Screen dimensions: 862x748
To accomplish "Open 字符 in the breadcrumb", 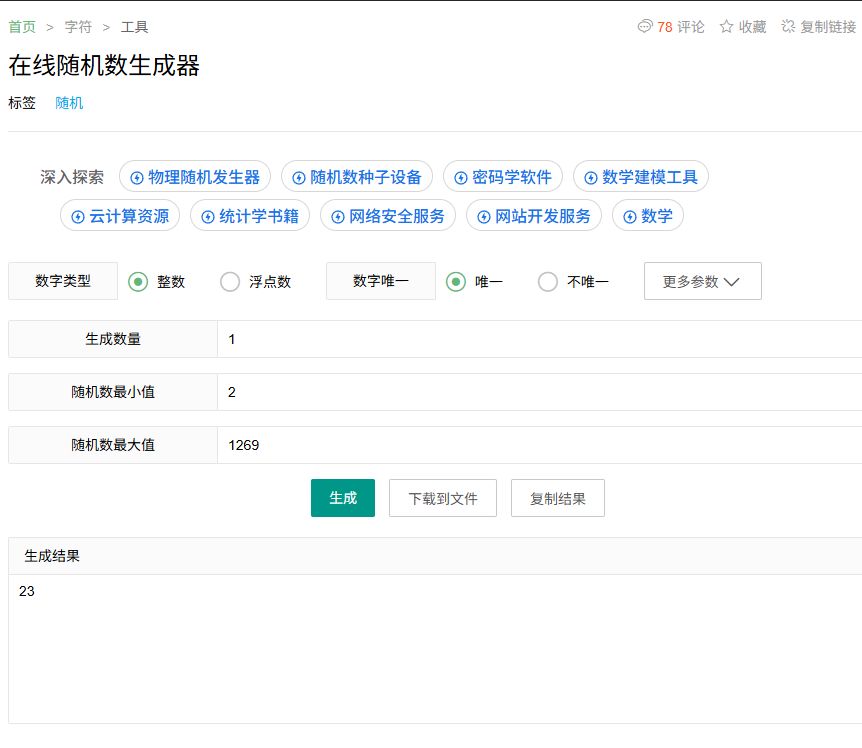I will (78, 27).
